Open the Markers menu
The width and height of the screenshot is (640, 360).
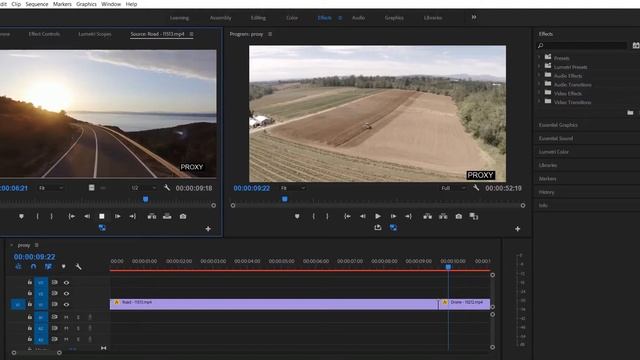click(62, 4)
